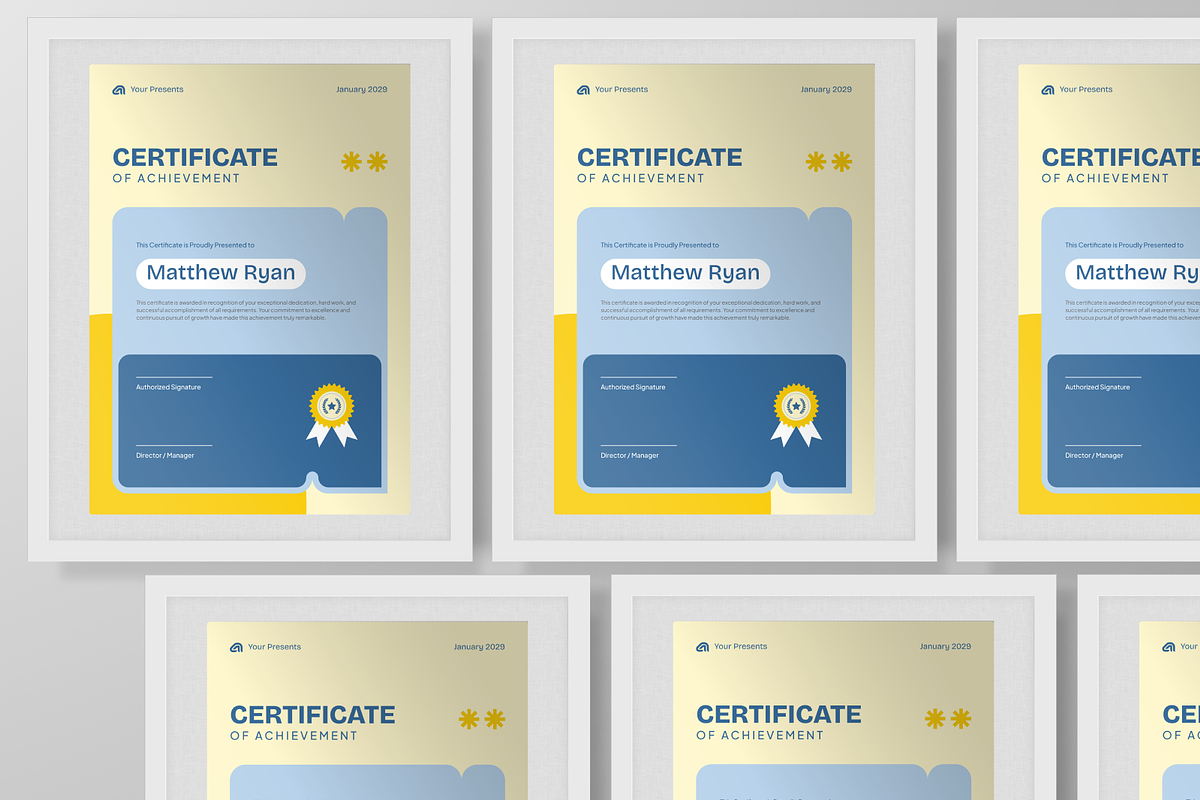This screenshot has width=1200, height=800.
Task: Click the yellow asterisk pair on the bottom-left certificate
Action: click(x=482, y=719)
